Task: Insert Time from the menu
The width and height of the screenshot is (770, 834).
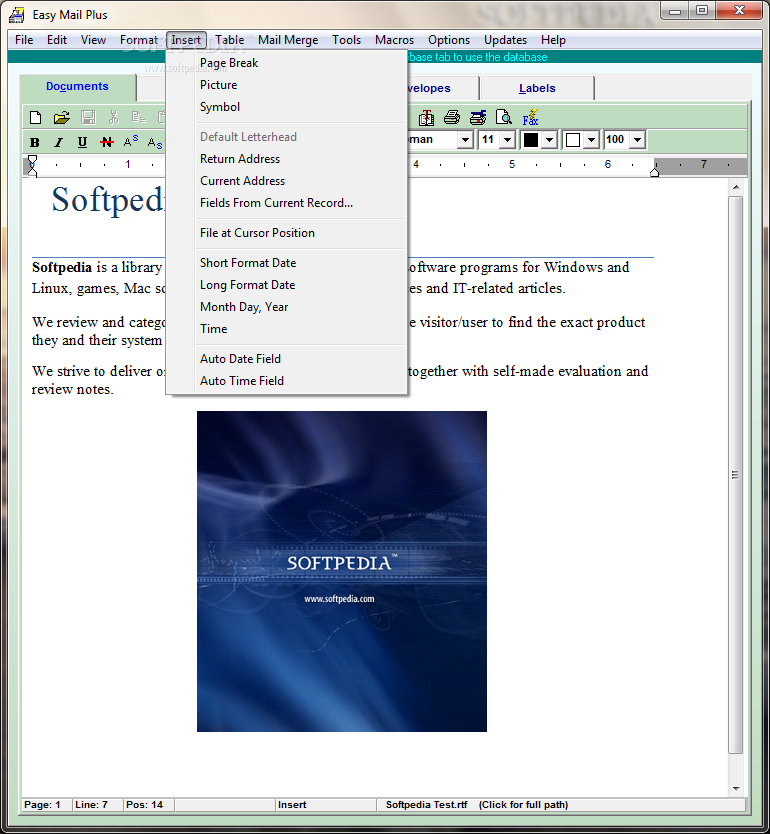Action: [287, 329]
